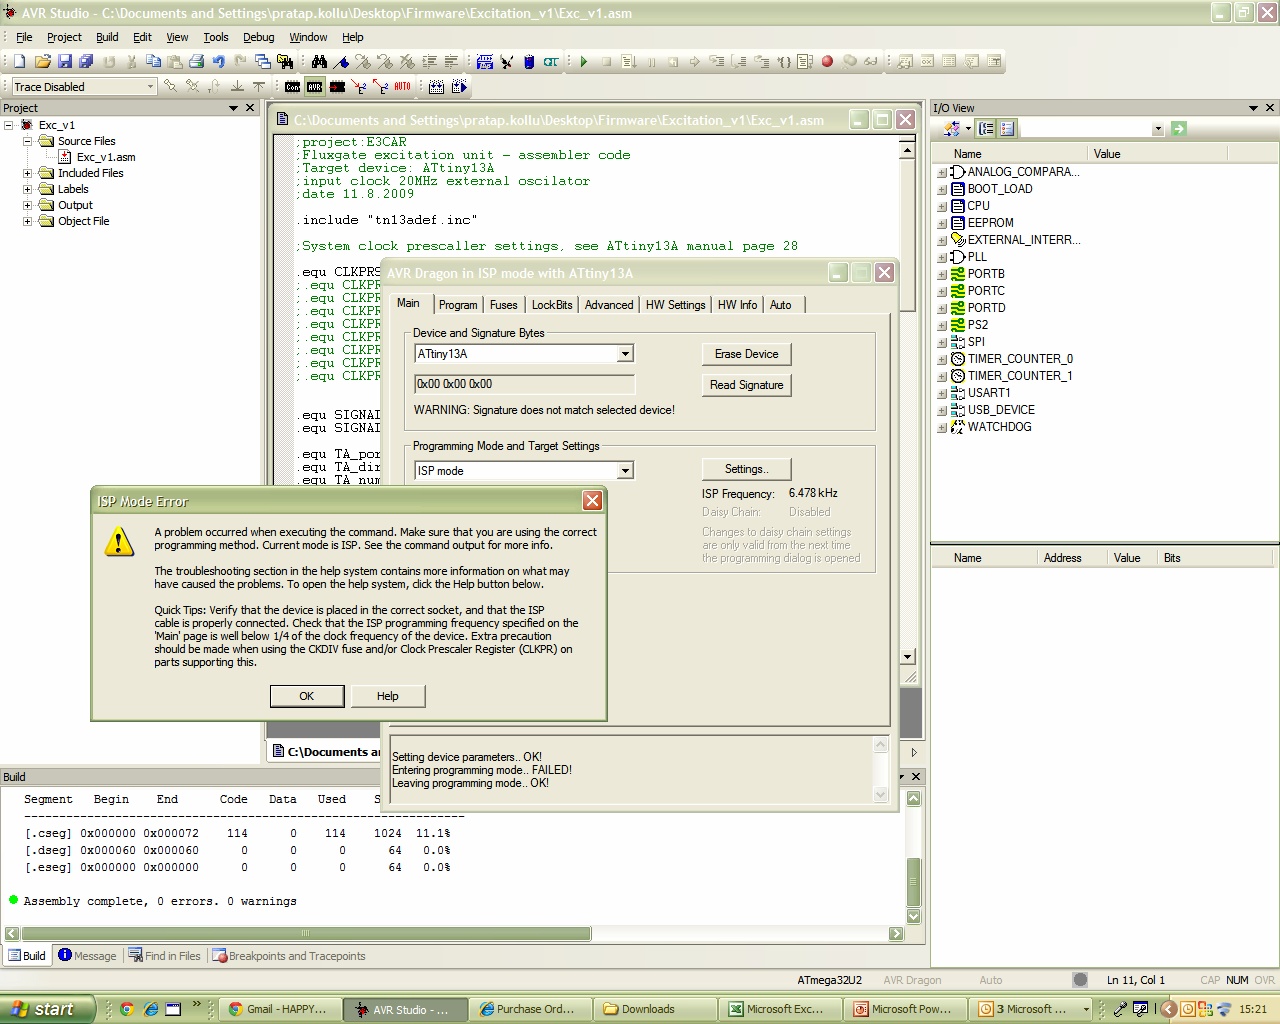The image size is (1280, 1024).
Task: Open the Program tab in programmer dialog
Action: coord(458,305)
